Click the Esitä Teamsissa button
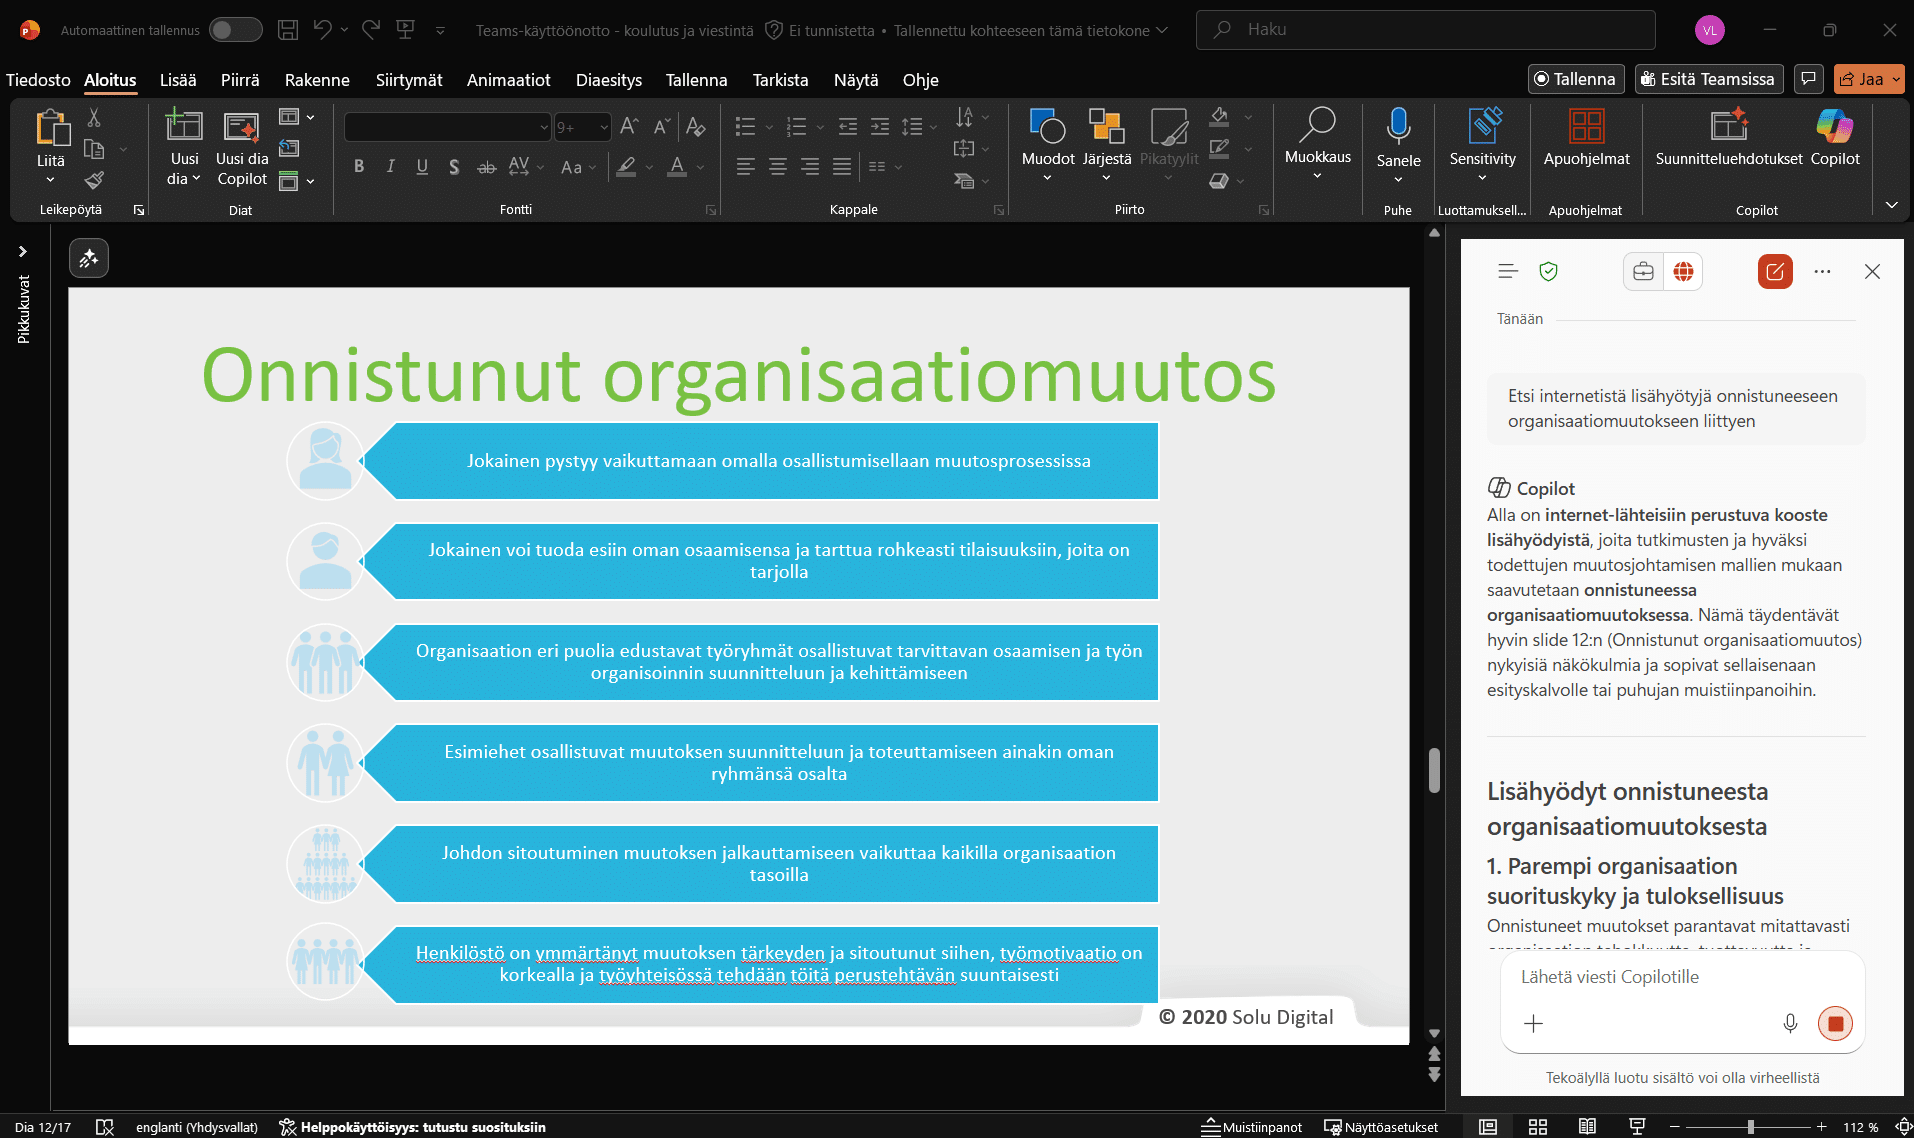This screenshot has height=1138, width=1914. click(1708, 79)
